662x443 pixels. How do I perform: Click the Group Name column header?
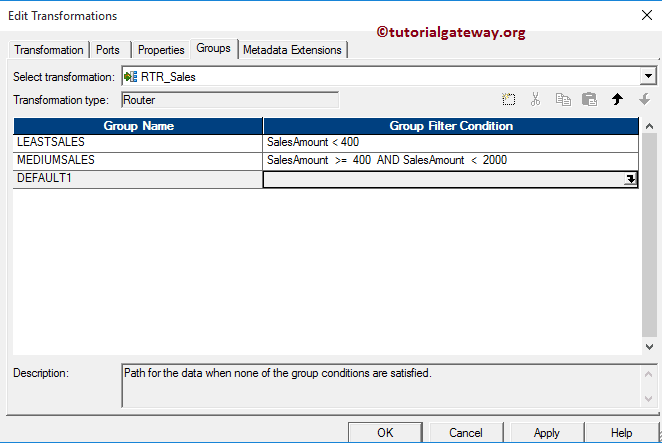point(138,126)
